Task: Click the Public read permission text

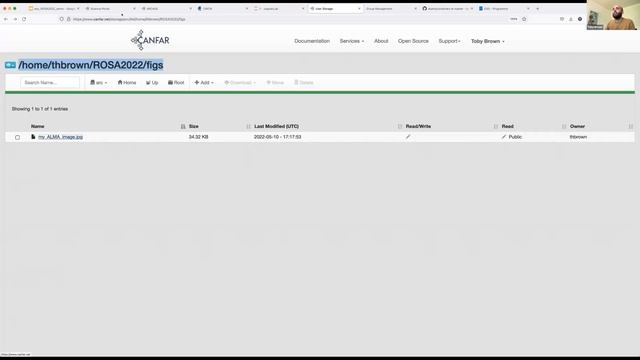Action: pos(515,137)
